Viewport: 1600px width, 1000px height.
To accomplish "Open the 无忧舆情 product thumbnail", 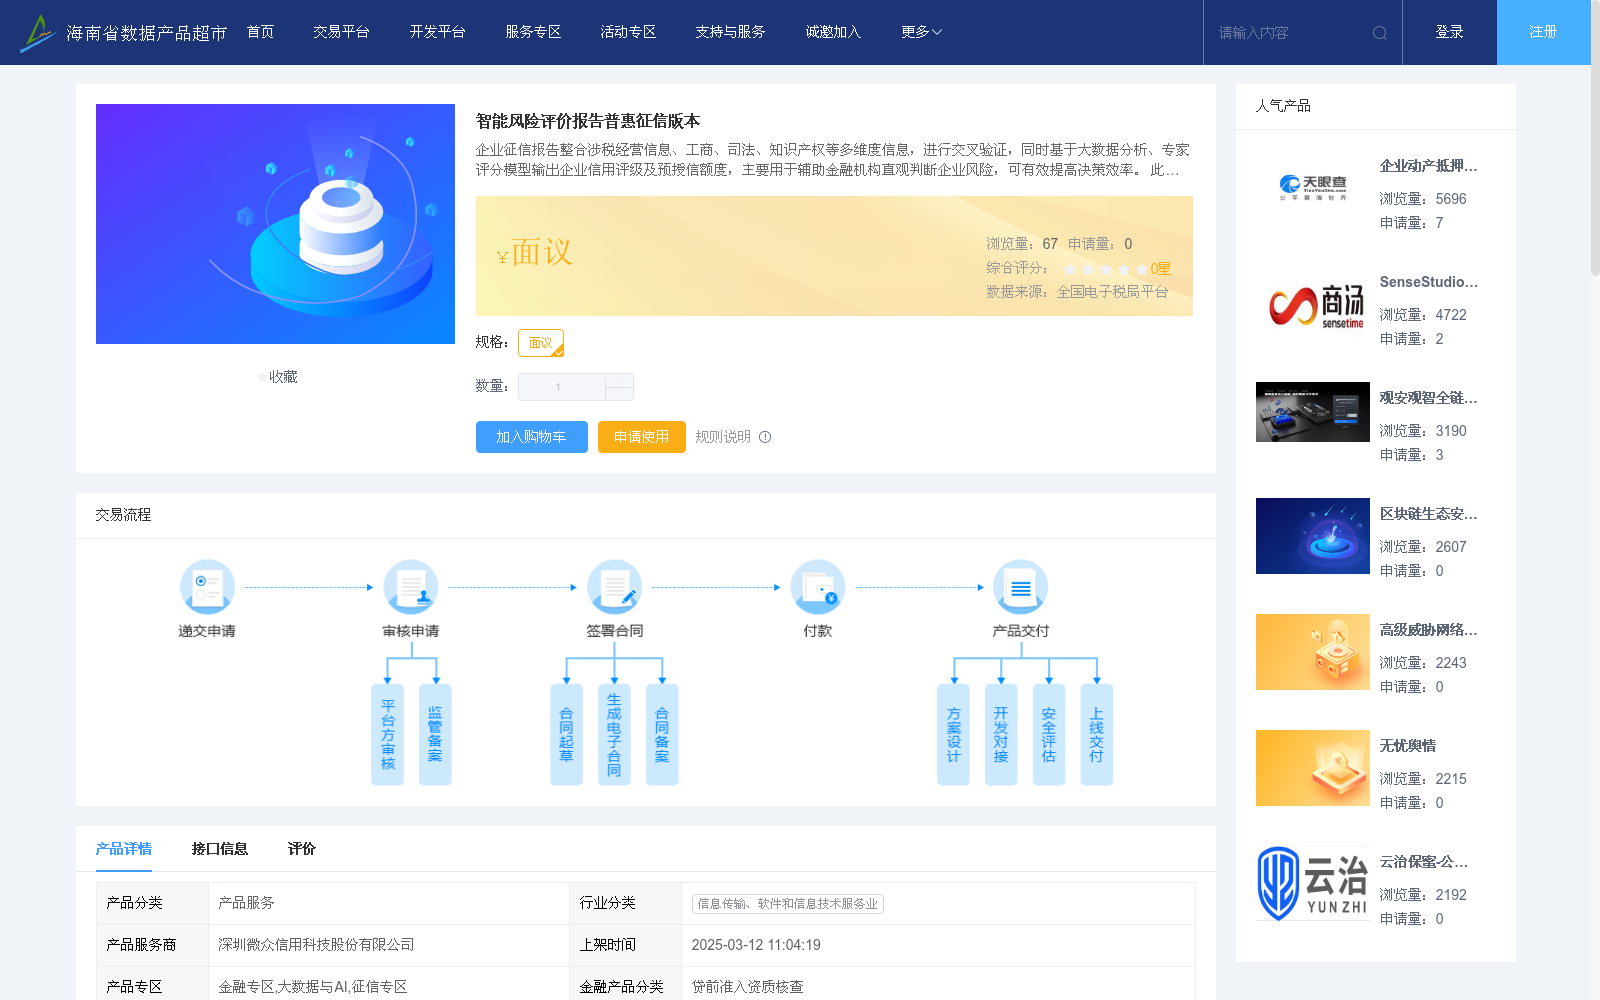I will click(1313, 768).
